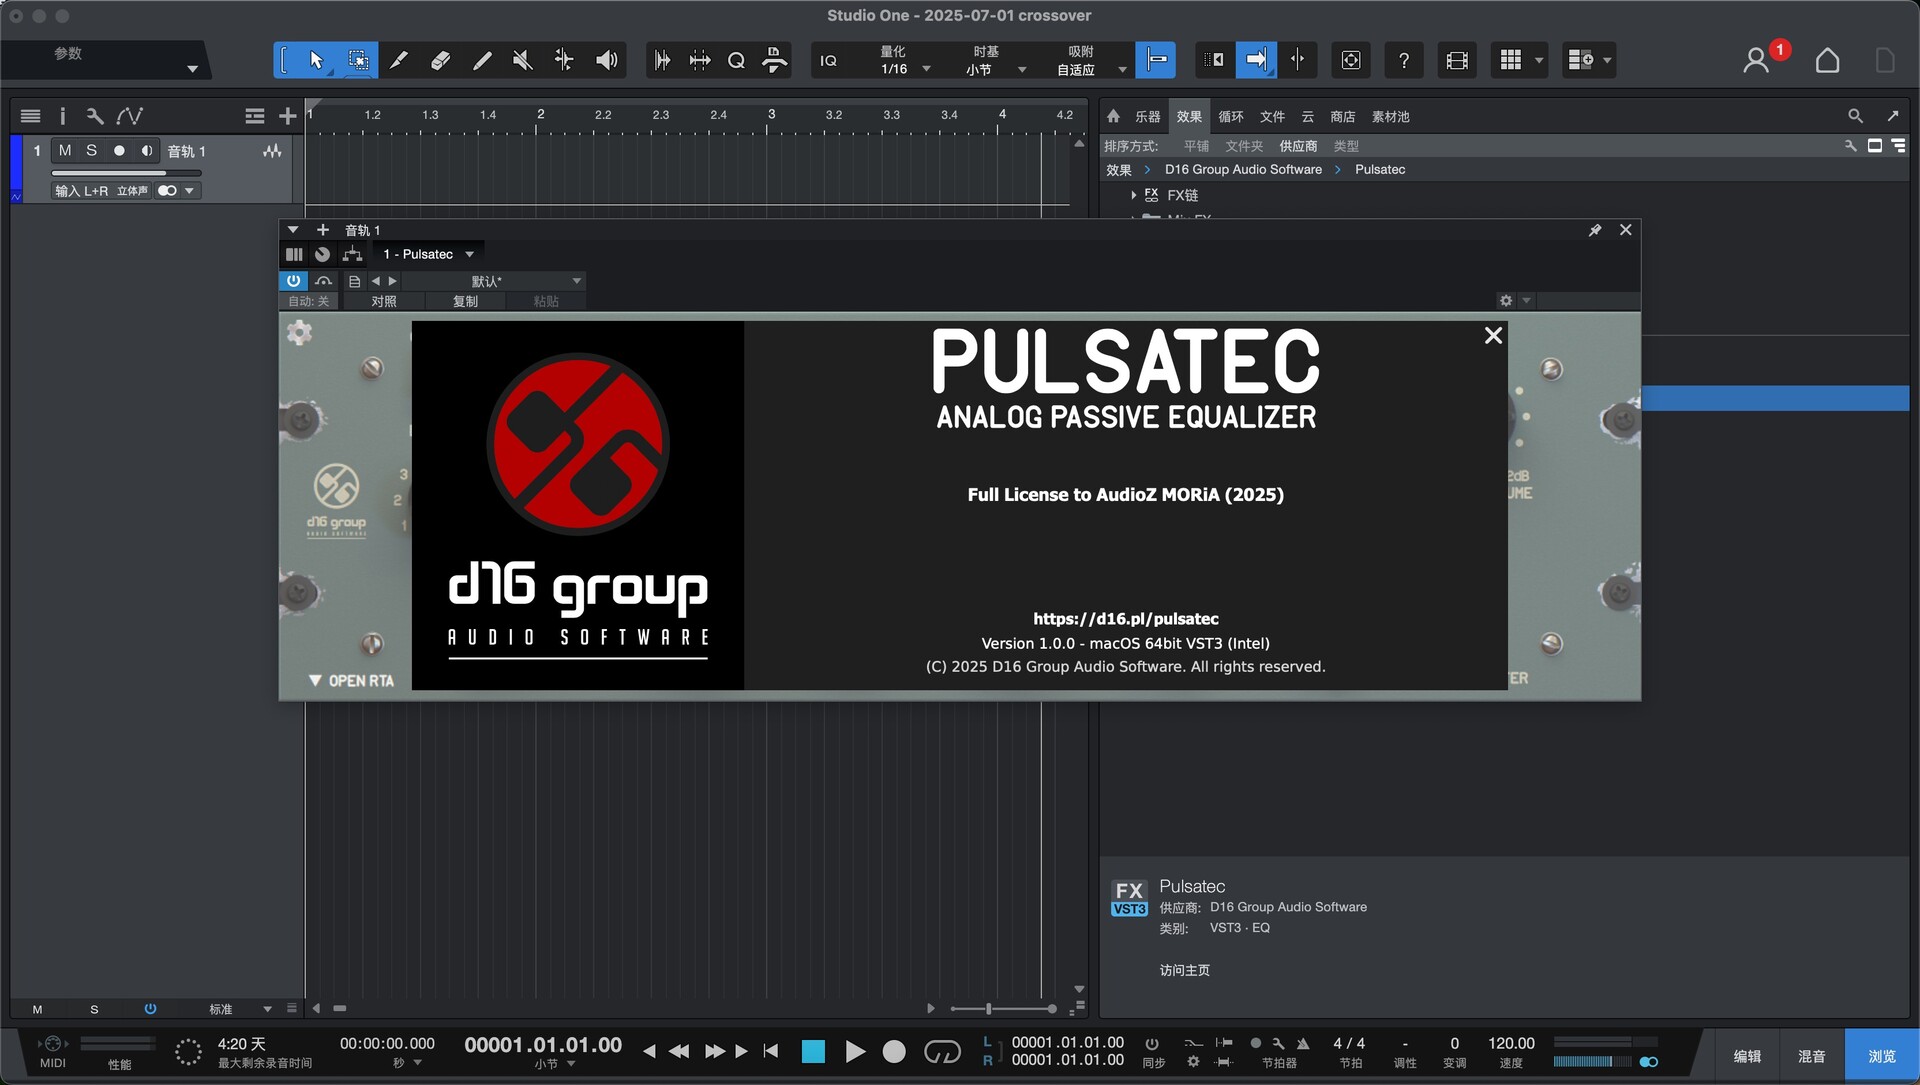Image resolution: width=1920 pixels, height=1085 pixels.
Task: Click browser home icon
Action: click(x=1113, y=116)
